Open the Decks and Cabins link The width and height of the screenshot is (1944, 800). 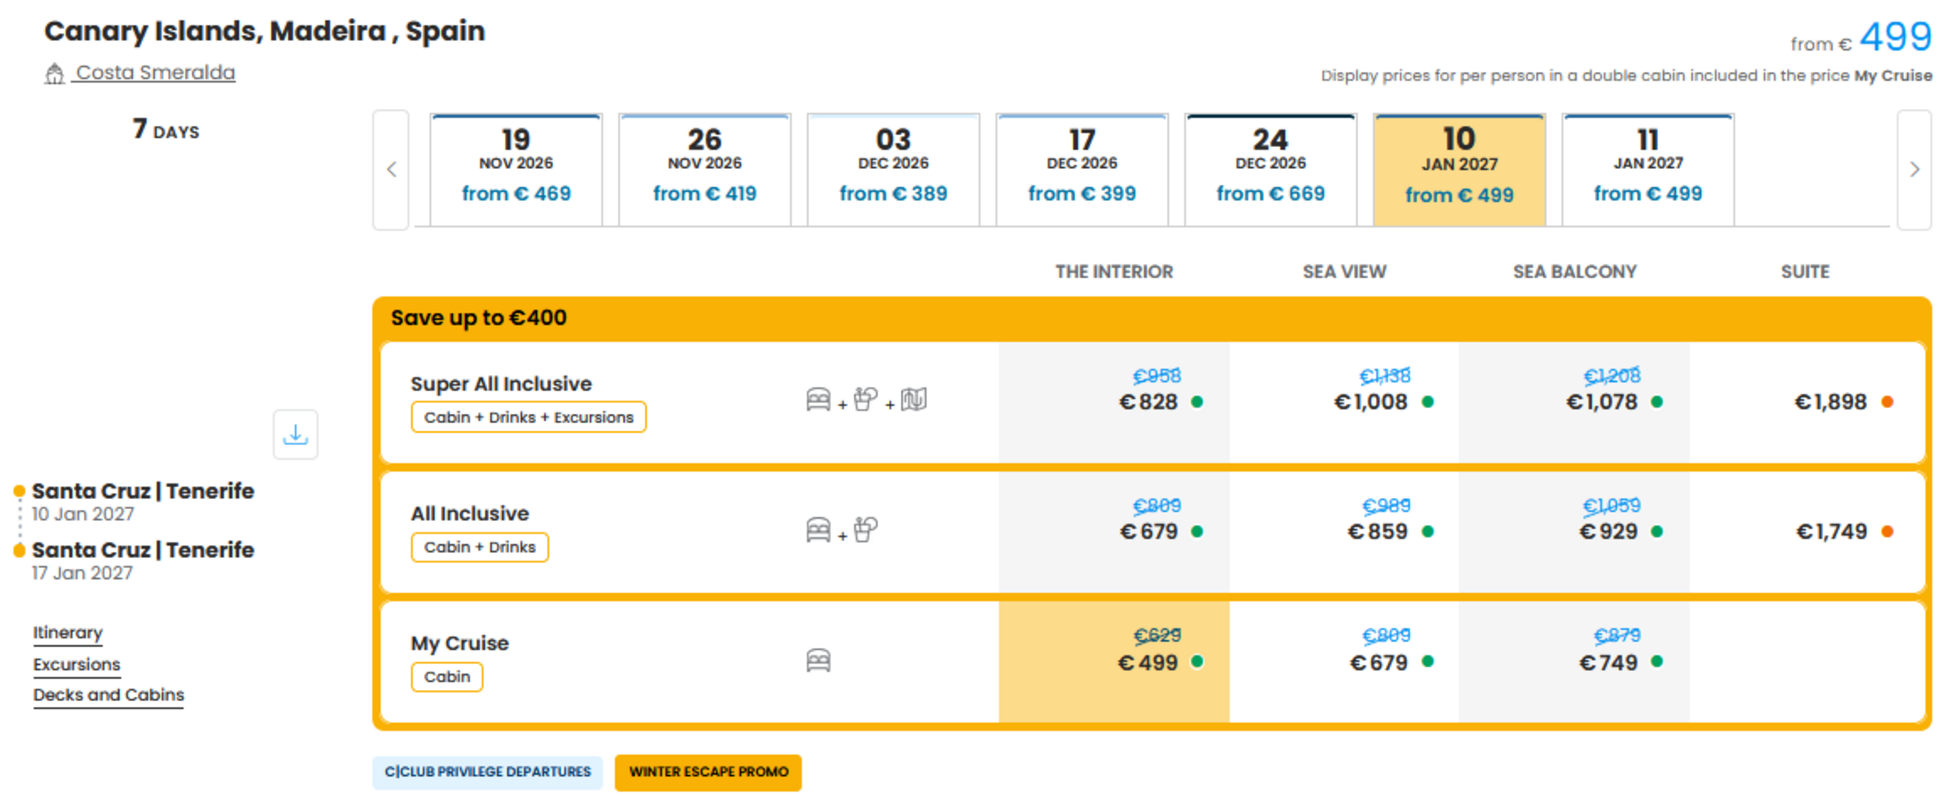[x=108, y=695]
